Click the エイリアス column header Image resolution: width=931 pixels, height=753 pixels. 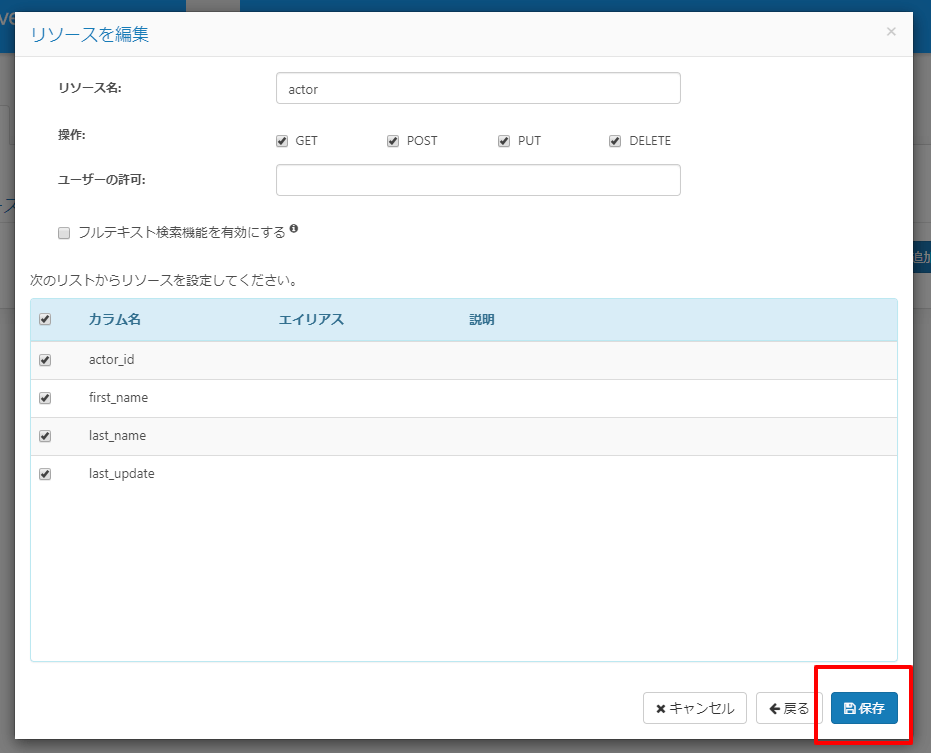(311, 319)
